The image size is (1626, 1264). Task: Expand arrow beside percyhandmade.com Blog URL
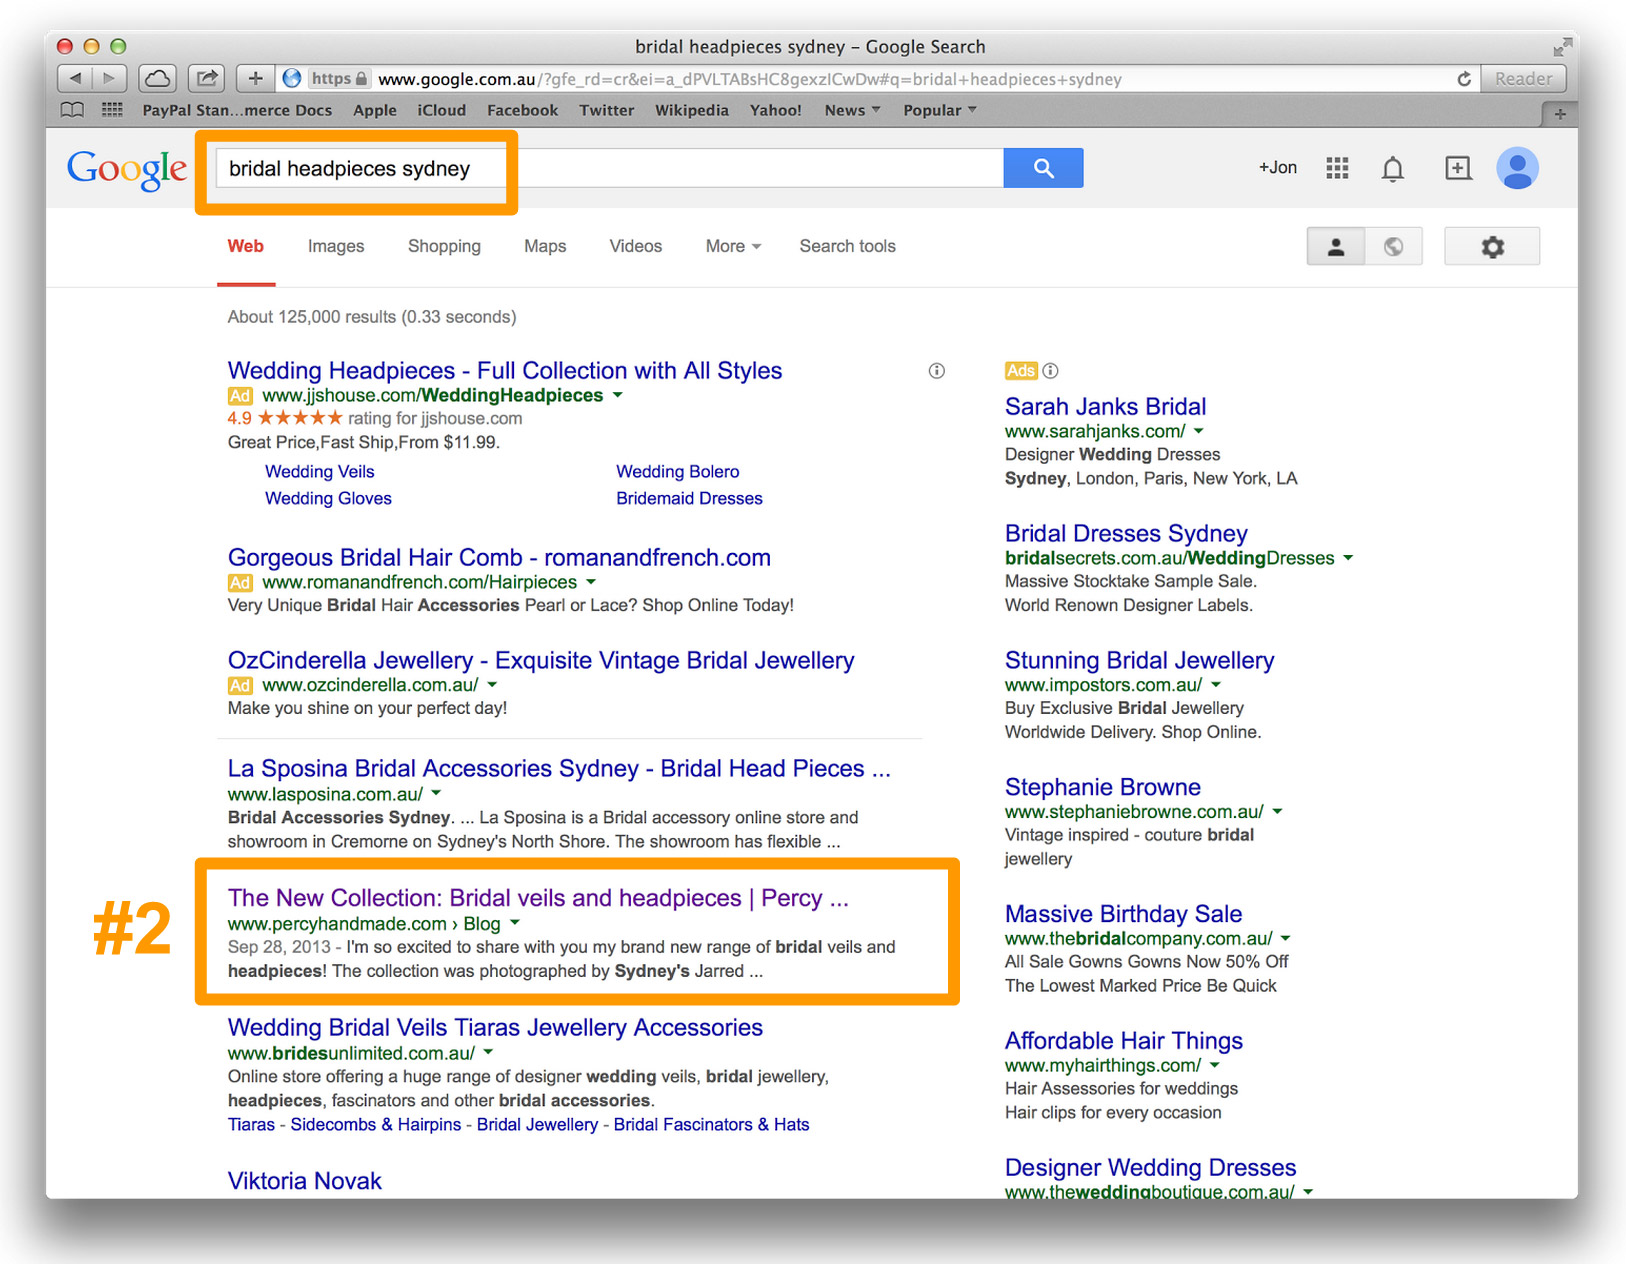515,923
